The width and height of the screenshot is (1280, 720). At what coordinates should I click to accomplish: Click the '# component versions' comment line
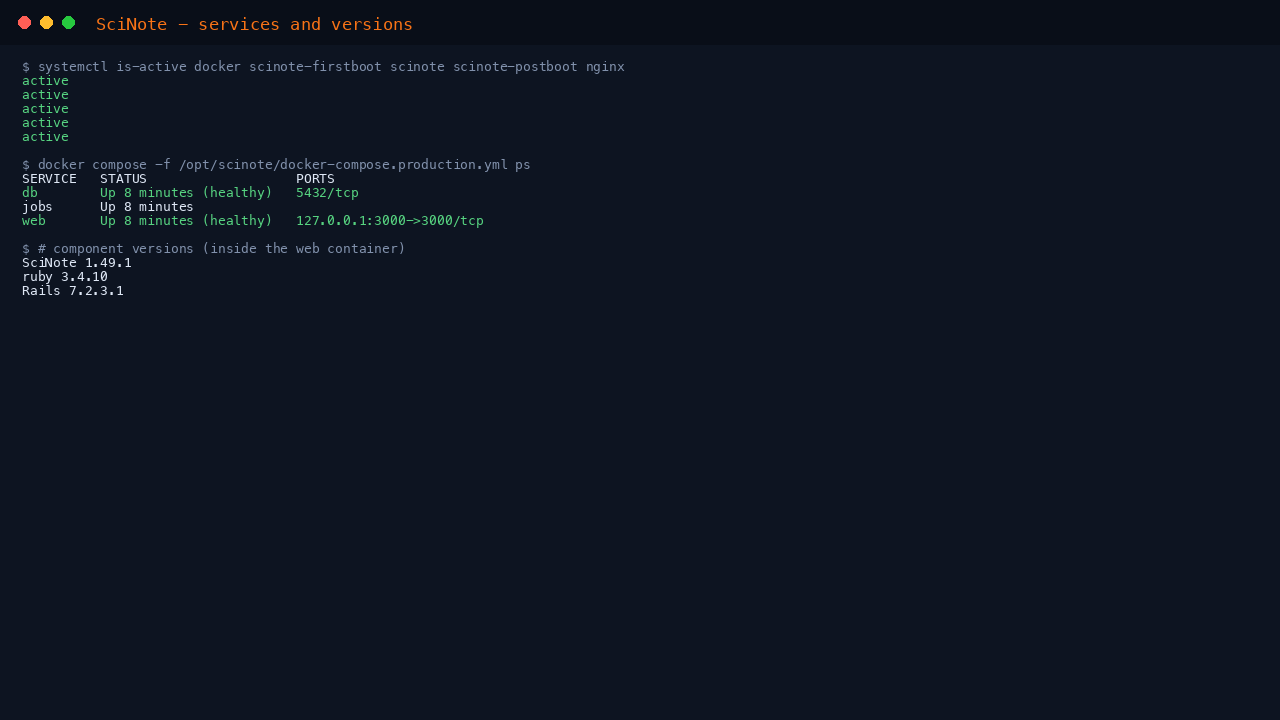pos(214,249)
